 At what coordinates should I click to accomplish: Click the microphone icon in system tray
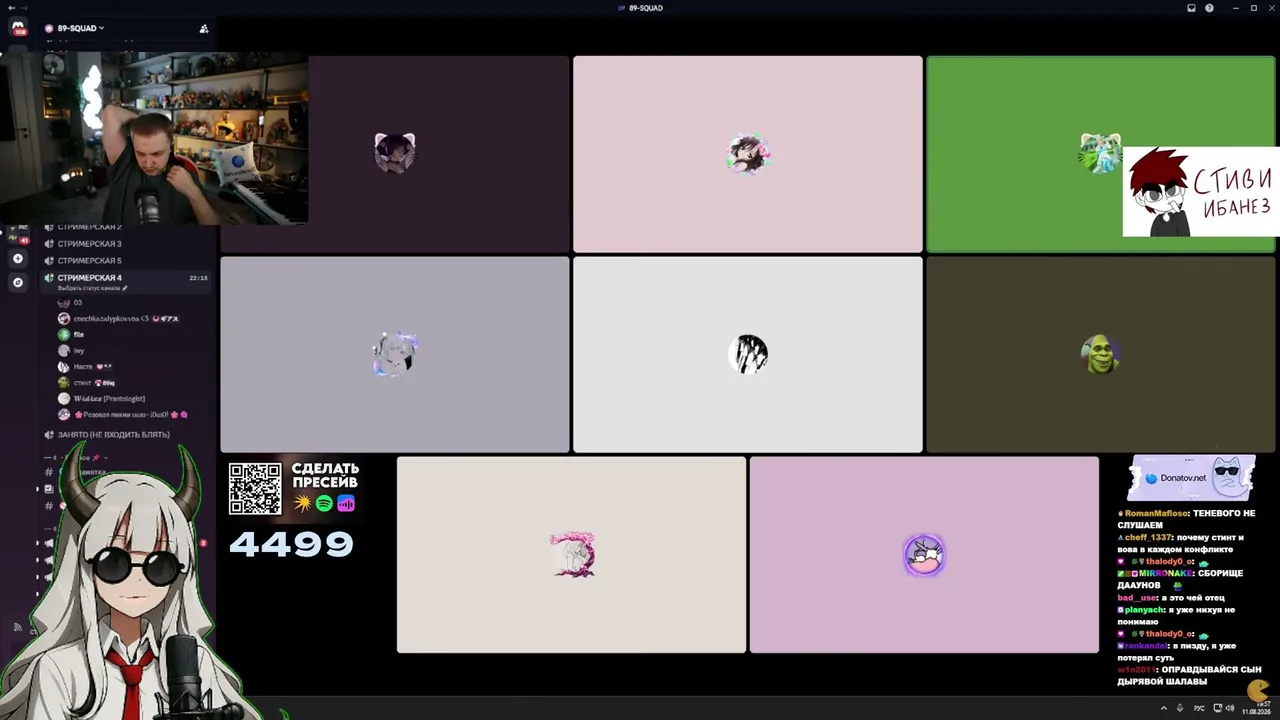[x=1180, y=708]
